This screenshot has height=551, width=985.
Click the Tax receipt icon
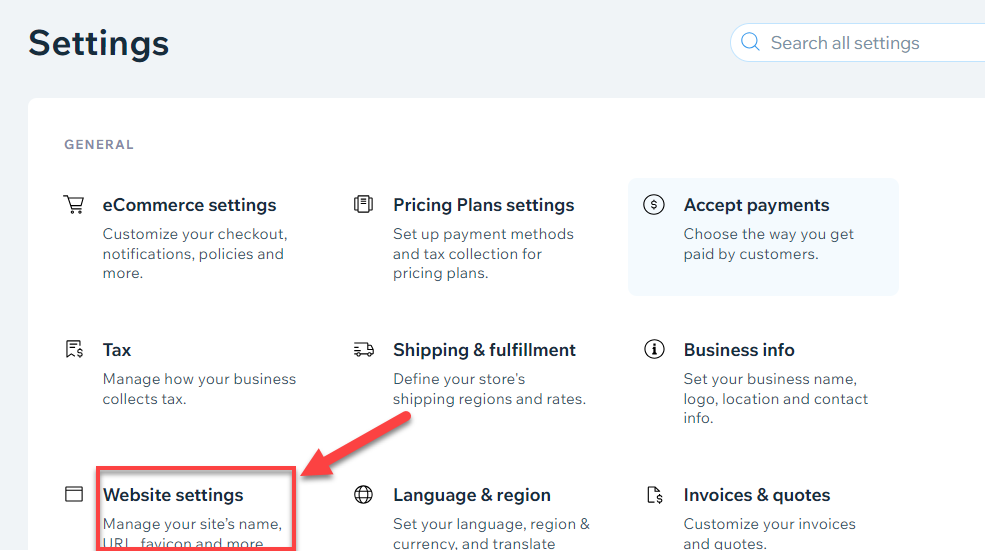coord(74,349)
